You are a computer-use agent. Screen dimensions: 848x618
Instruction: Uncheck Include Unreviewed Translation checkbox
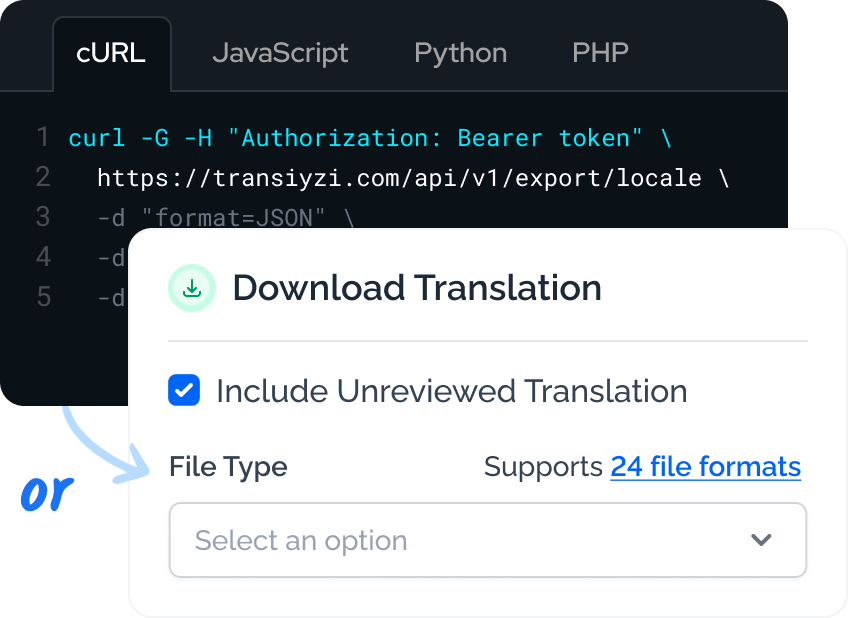(x=184, y=391)
